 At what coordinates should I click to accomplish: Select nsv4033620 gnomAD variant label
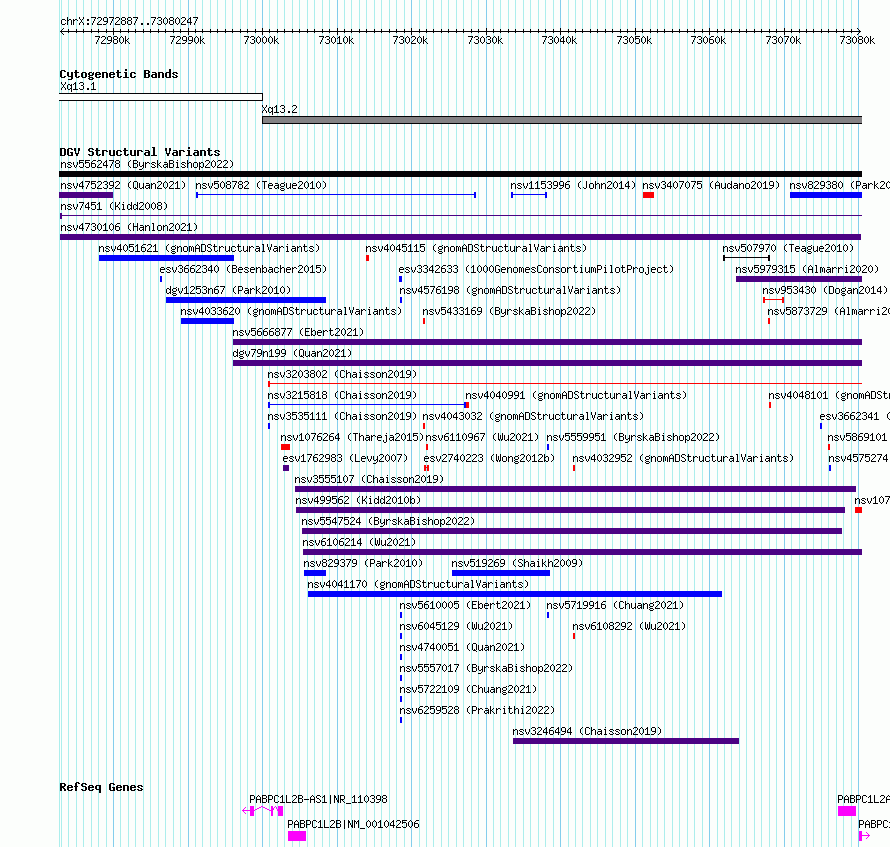pos(291,312)
